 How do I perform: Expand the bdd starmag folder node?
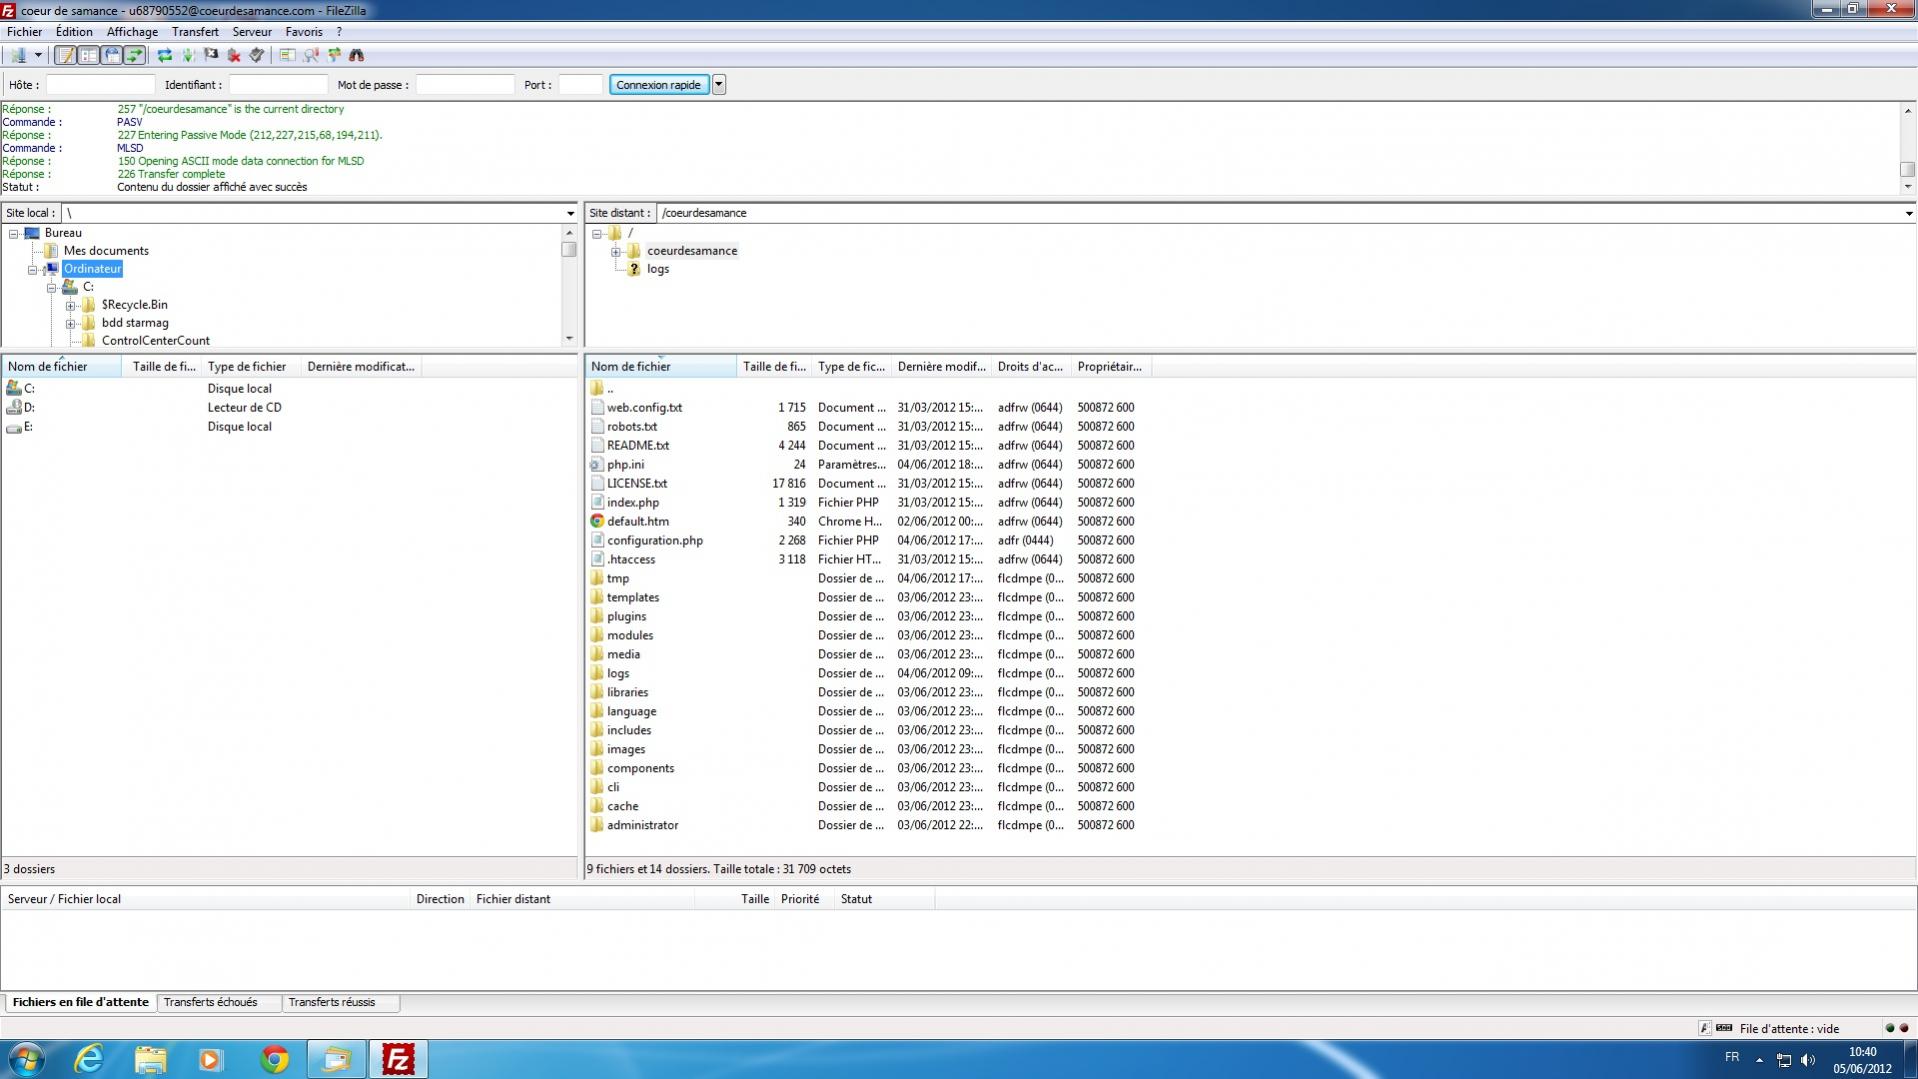70,323
